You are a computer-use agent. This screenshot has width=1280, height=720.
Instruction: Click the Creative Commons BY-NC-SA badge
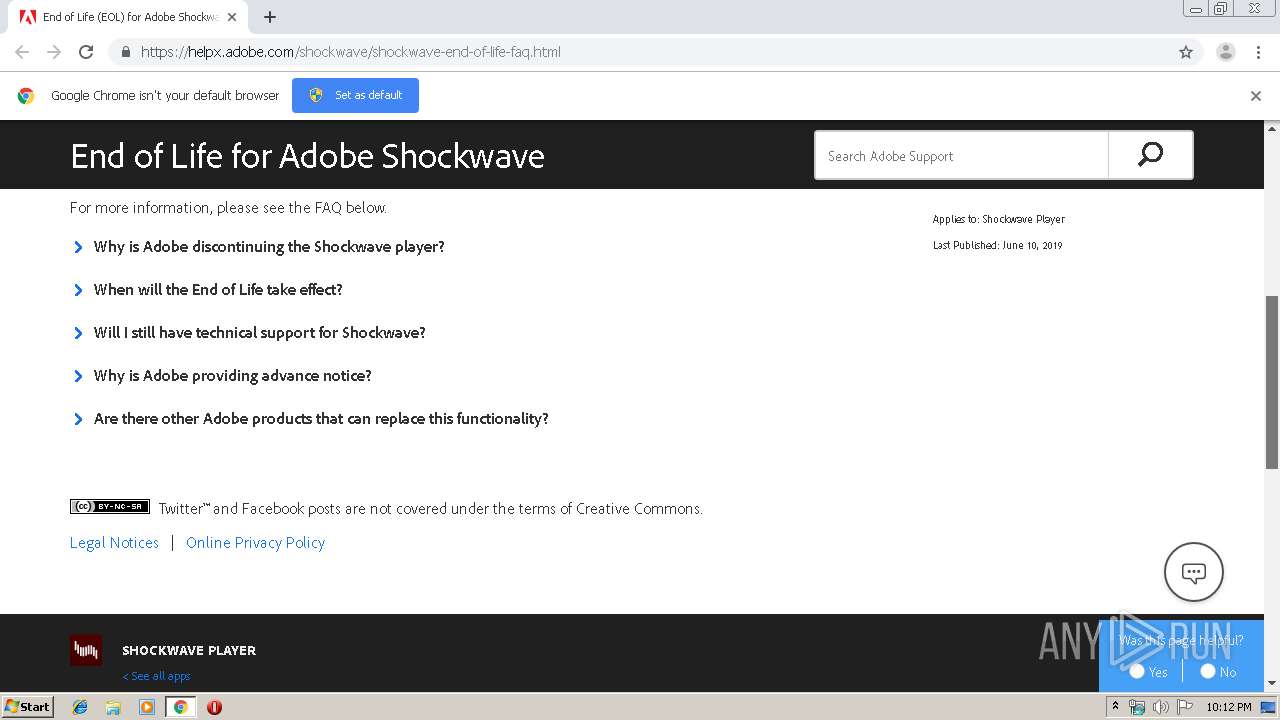coord(110,507)
